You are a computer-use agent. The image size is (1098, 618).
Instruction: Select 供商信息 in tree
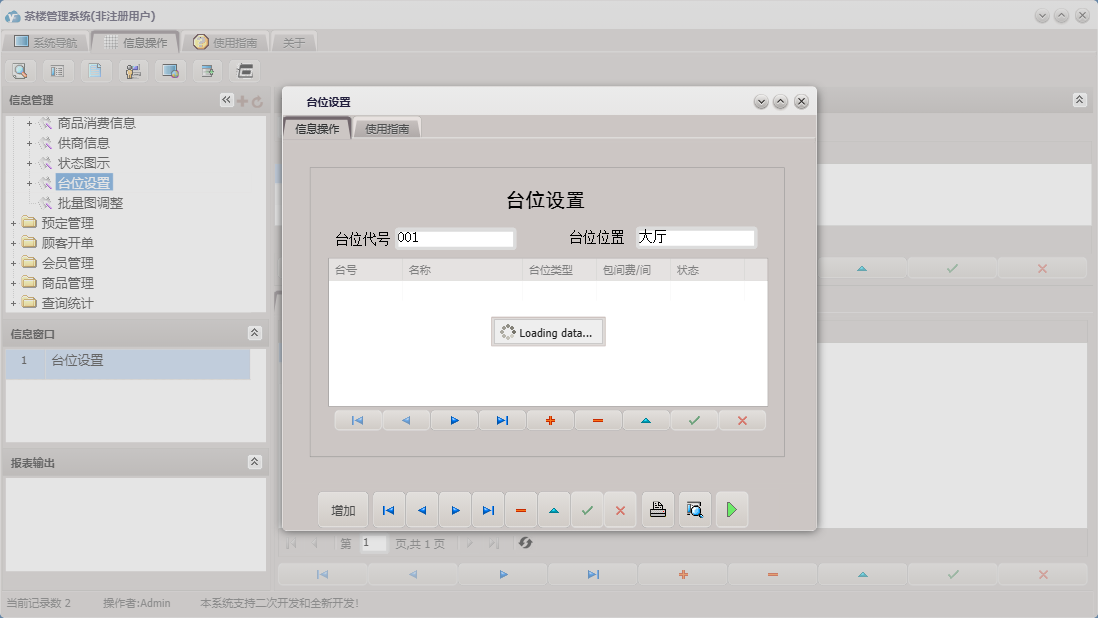pyautogui.click(x=83, y=143)
